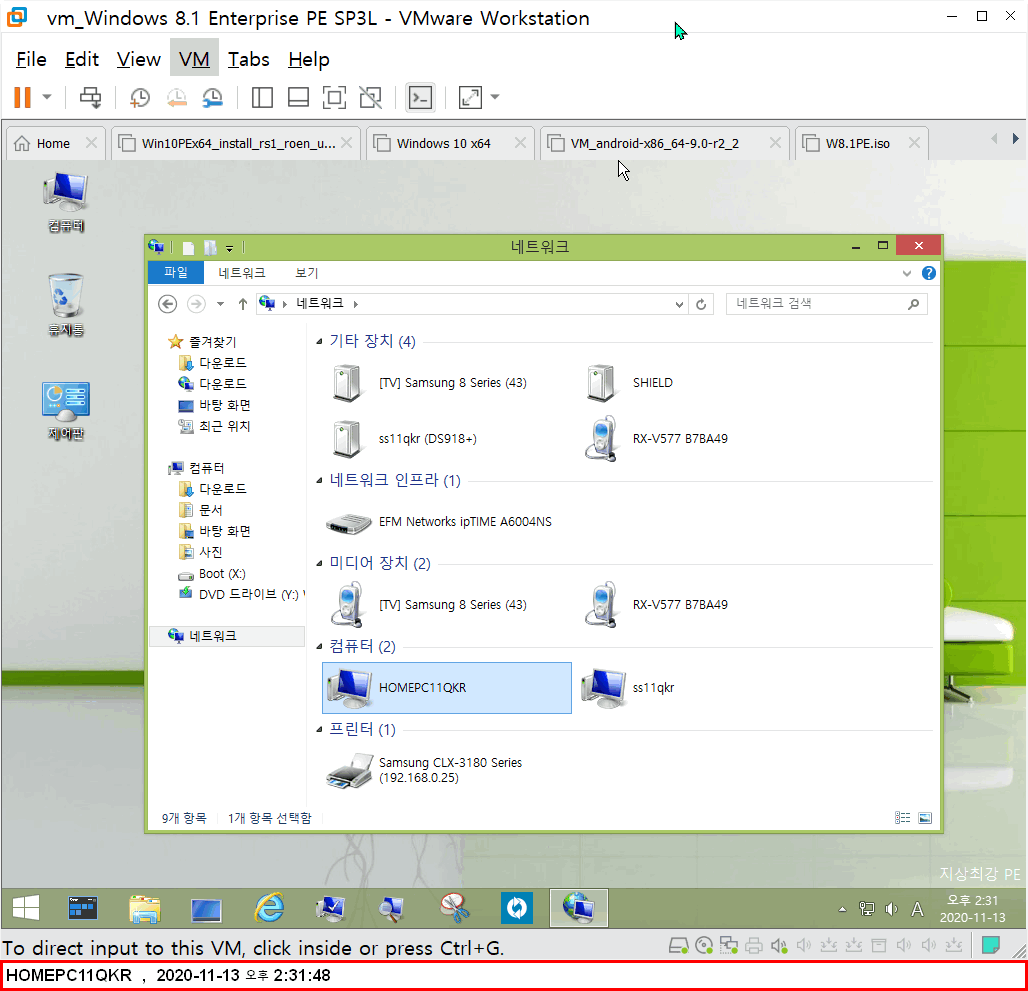This screenshot has width=1028, height=991.
Task: Switch to details view
Action: pos(902,818)
